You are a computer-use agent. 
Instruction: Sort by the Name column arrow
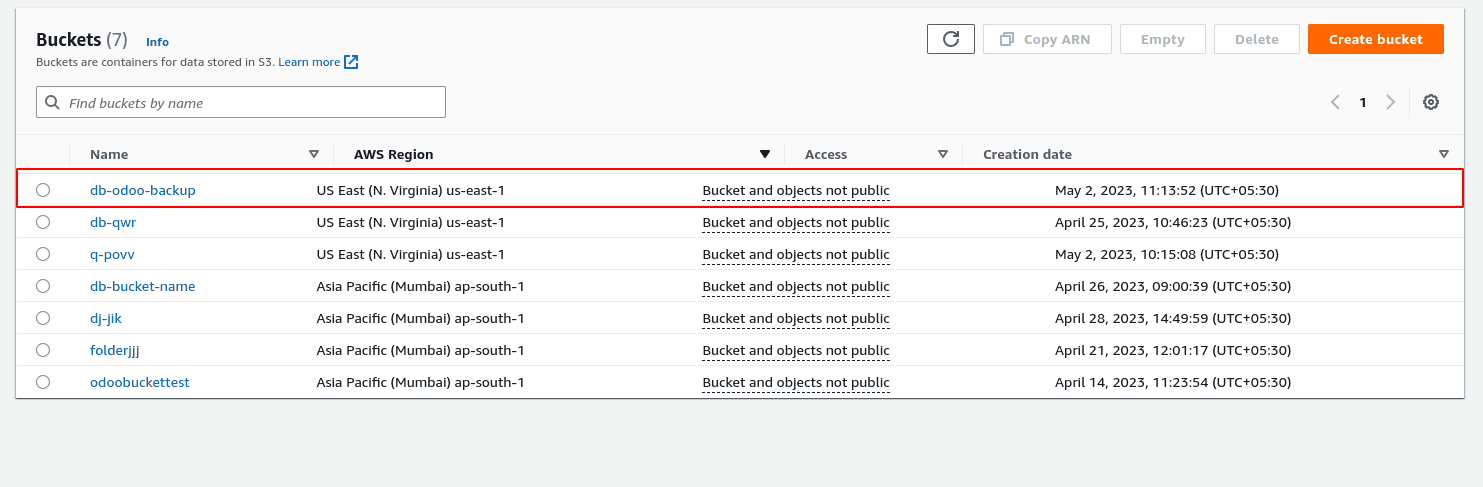coord(314,154)
